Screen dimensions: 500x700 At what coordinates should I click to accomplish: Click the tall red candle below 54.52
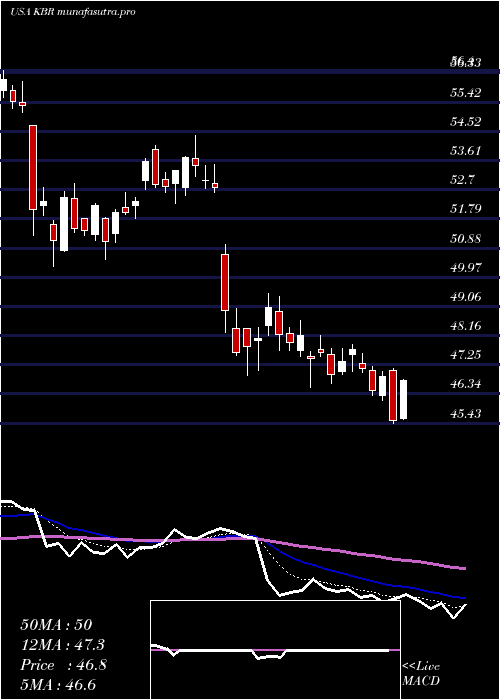[x=33, y=167]
